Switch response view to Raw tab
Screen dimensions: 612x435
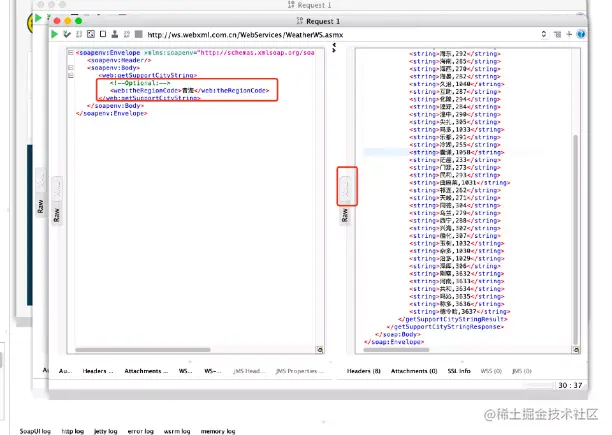(x=345, y=215)
